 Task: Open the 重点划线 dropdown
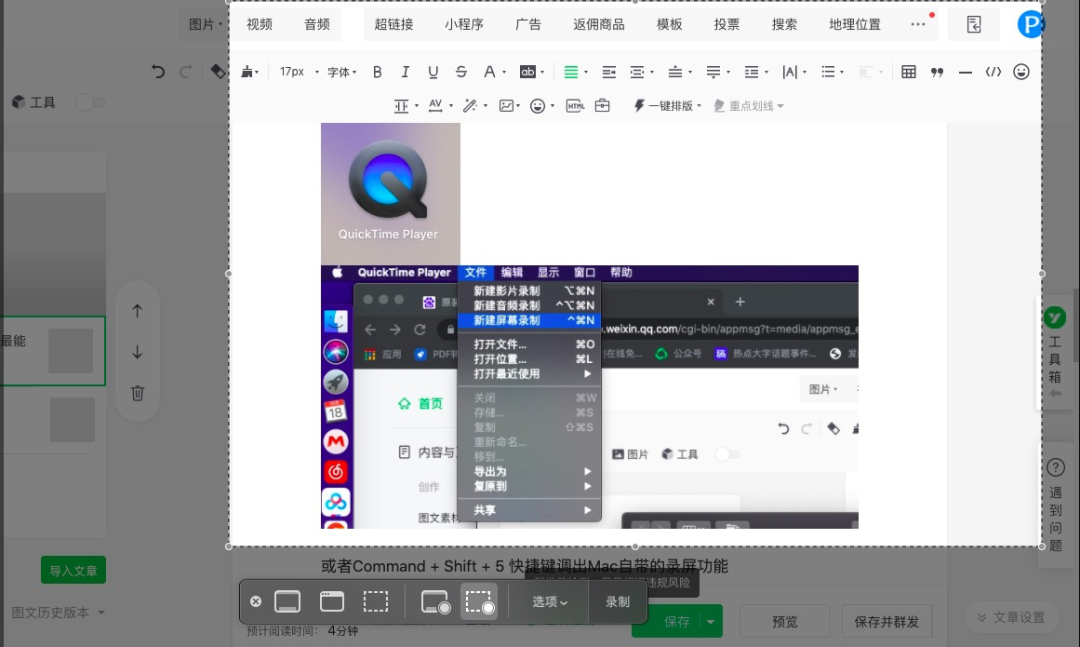click(x=749, y=105)
